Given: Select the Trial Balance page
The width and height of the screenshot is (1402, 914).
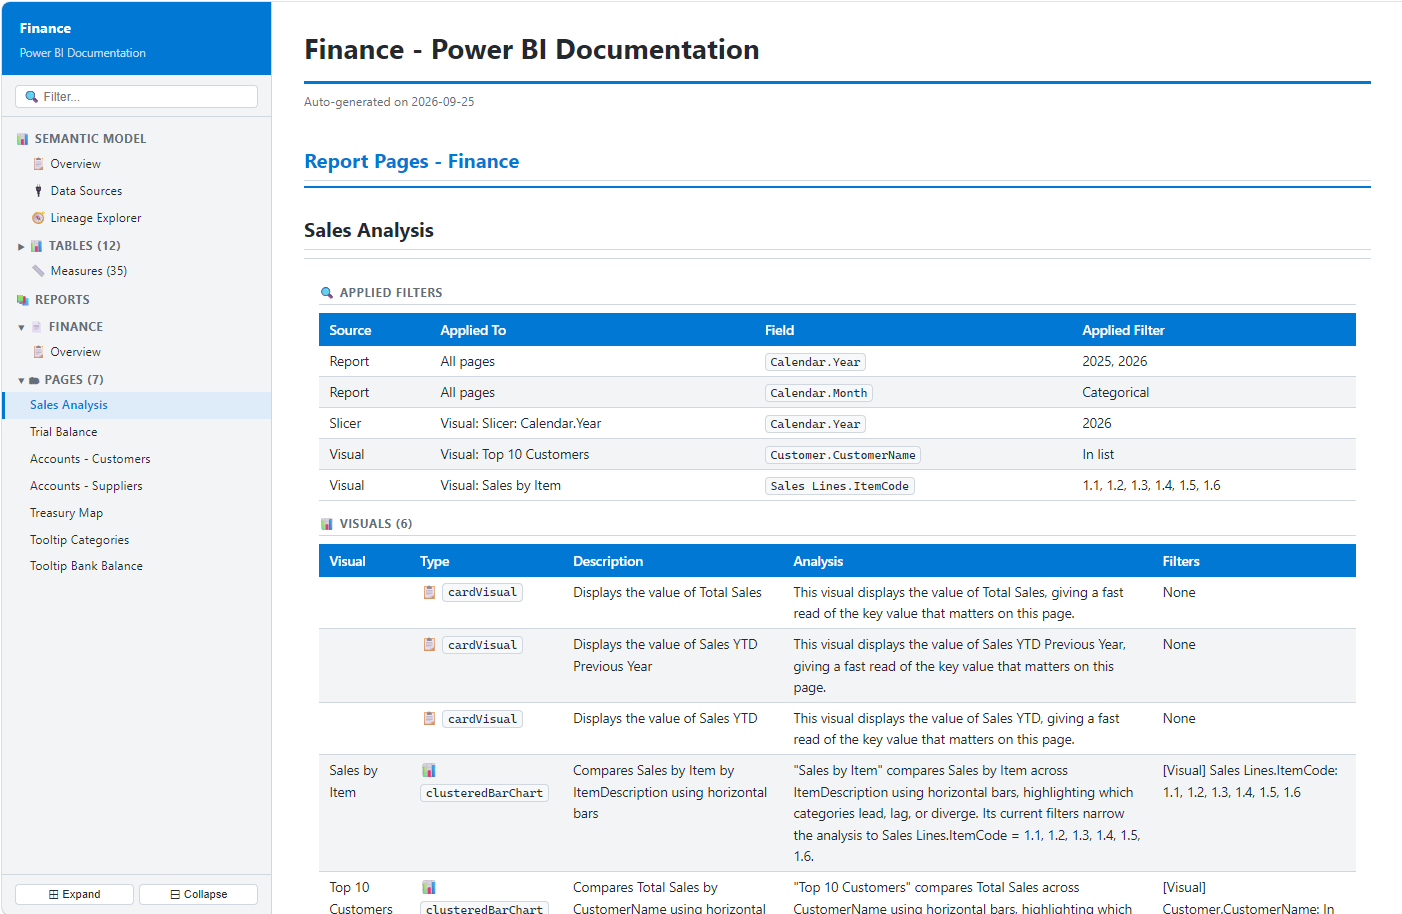Looking at the screenshot, I should [x=64, y=432].
